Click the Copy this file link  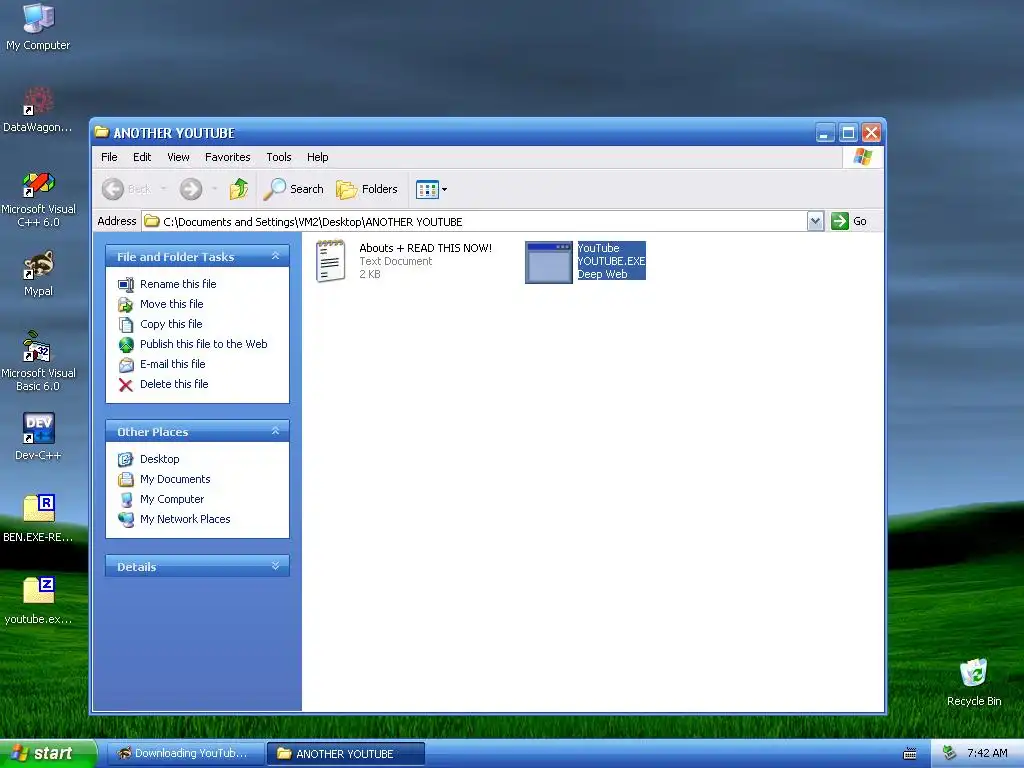[171, 324]
